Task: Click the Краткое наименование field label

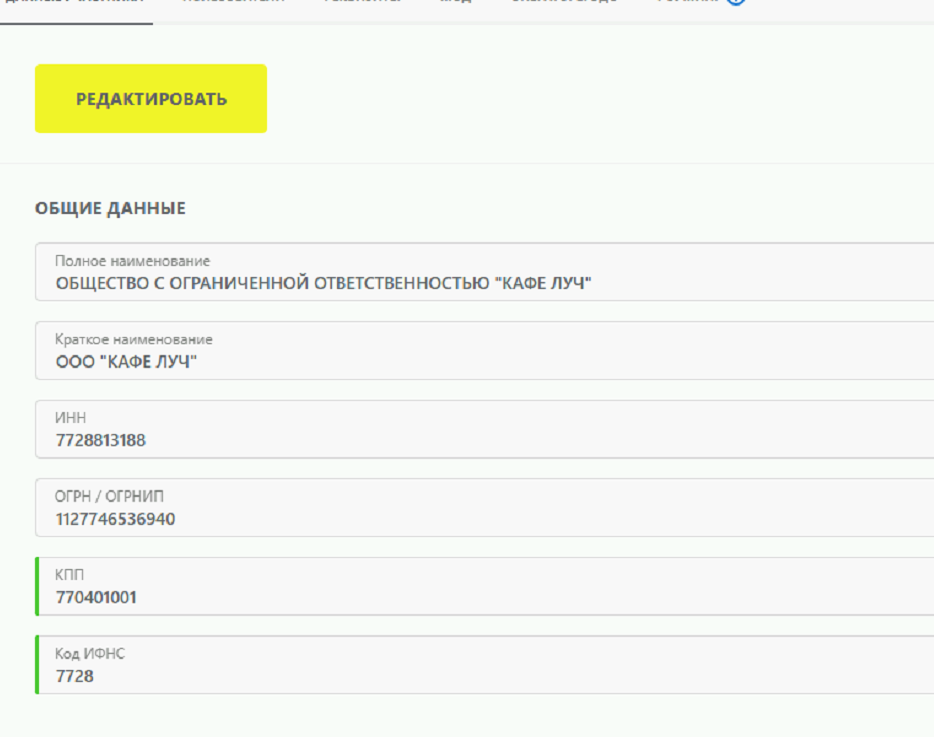Action: (133, 340)
